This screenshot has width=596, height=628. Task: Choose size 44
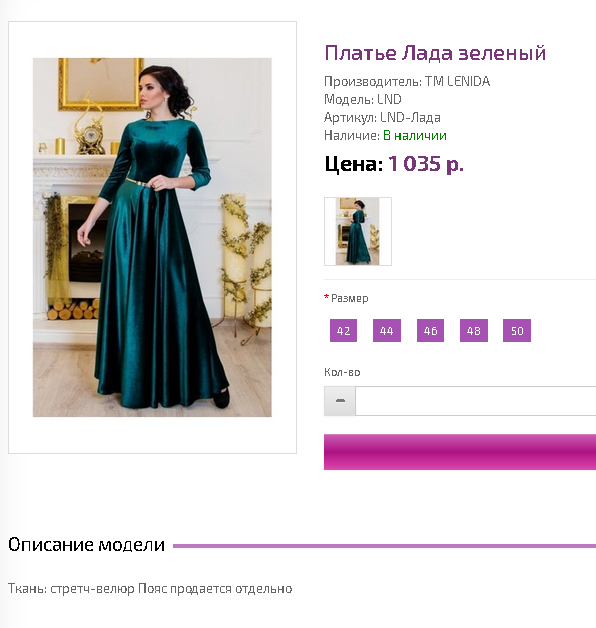coord(387,330)
